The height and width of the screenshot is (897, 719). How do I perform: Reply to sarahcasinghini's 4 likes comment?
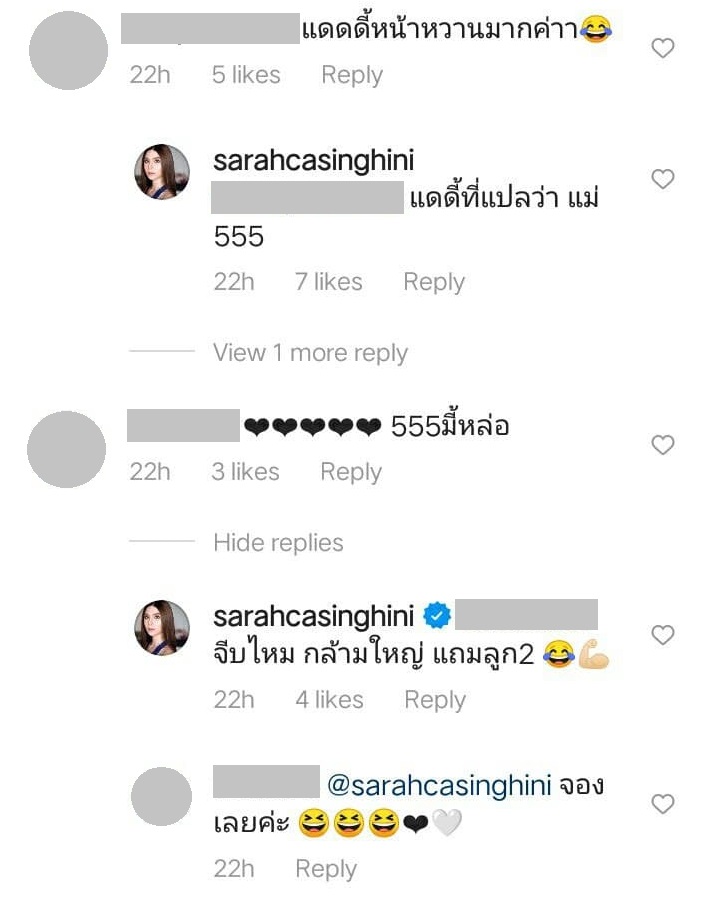click(x=435, y=700)
